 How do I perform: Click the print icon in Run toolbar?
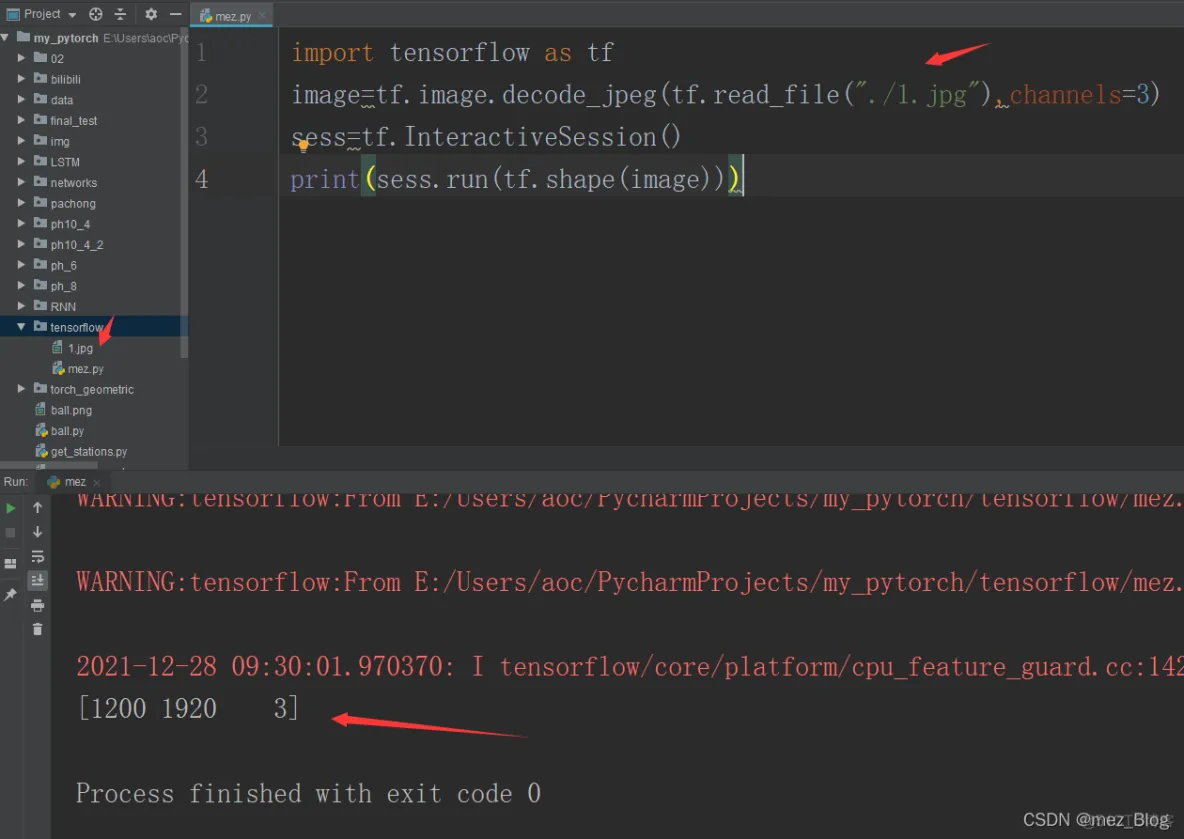pyautogui.click(x=37, y=606)
